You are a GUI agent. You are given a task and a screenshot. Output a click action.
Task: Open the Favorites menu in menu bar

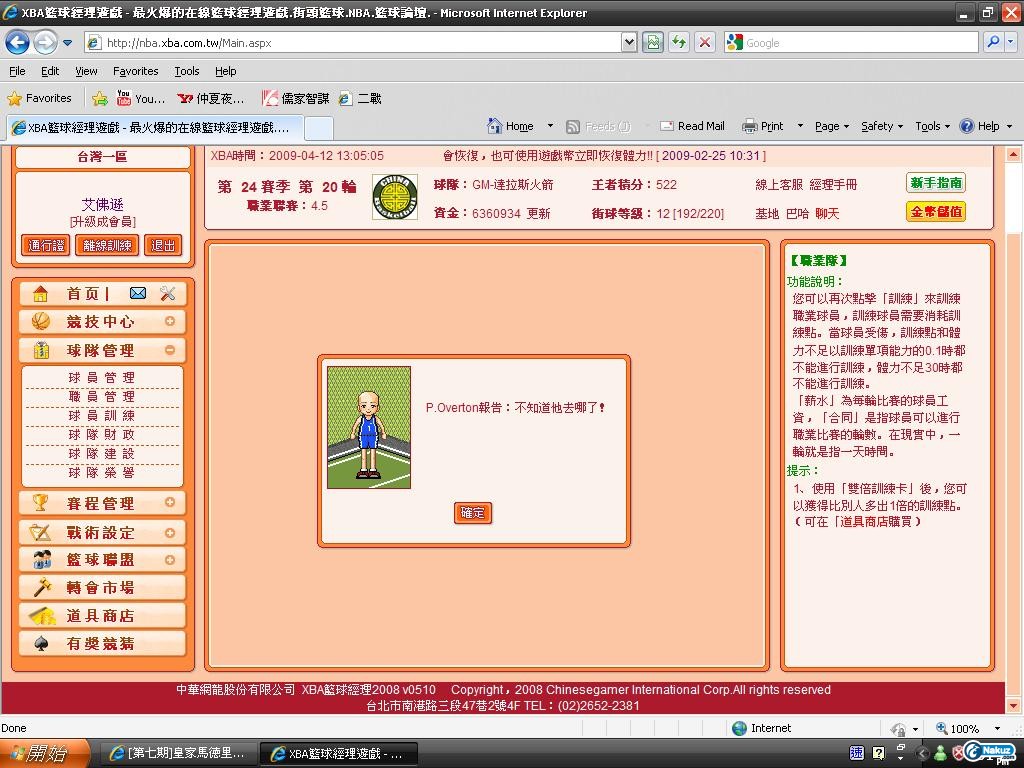click(135, 71)
